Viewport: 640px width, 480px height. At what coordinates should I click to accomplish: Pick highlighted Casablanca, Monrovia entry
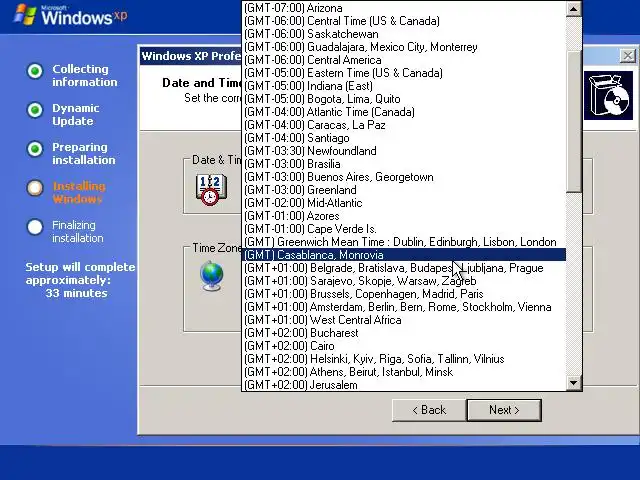[x=404, y=255]
